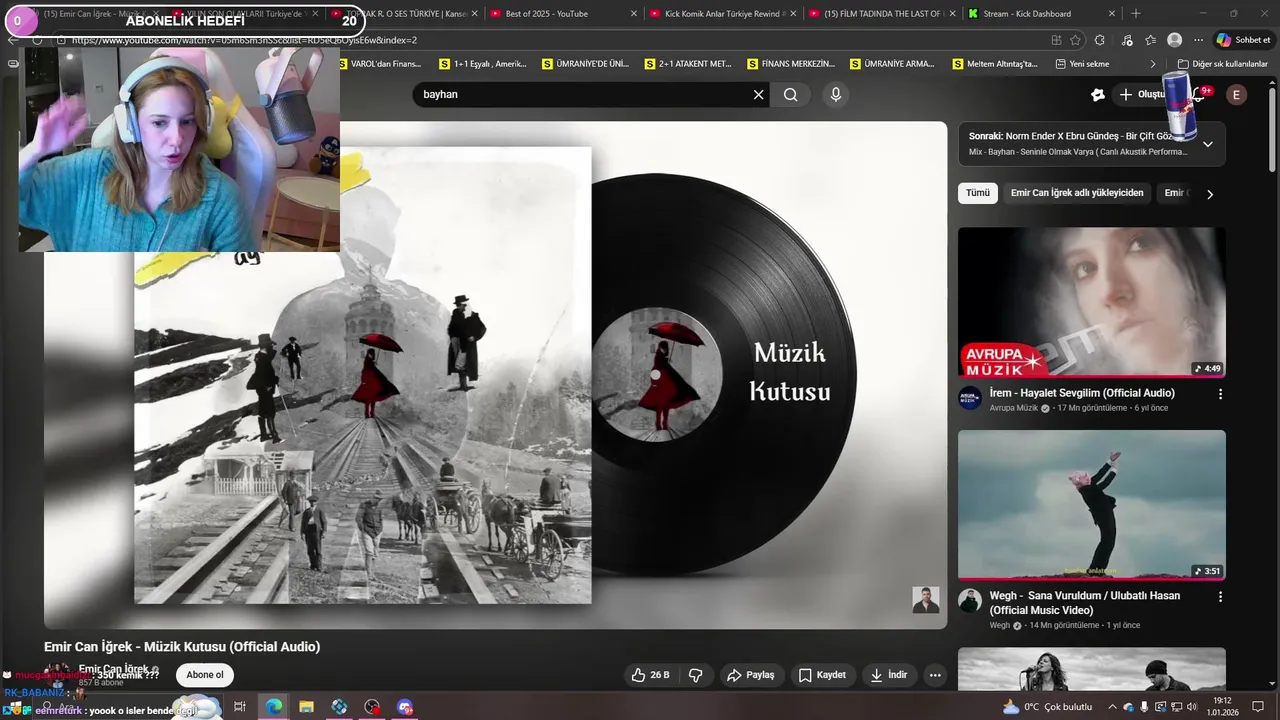Screen dimensions: 1280x720
Task: Open 'Diğer sık kullanılanlar' folder
Action: pyautogui.click(x=1222, y=64)
